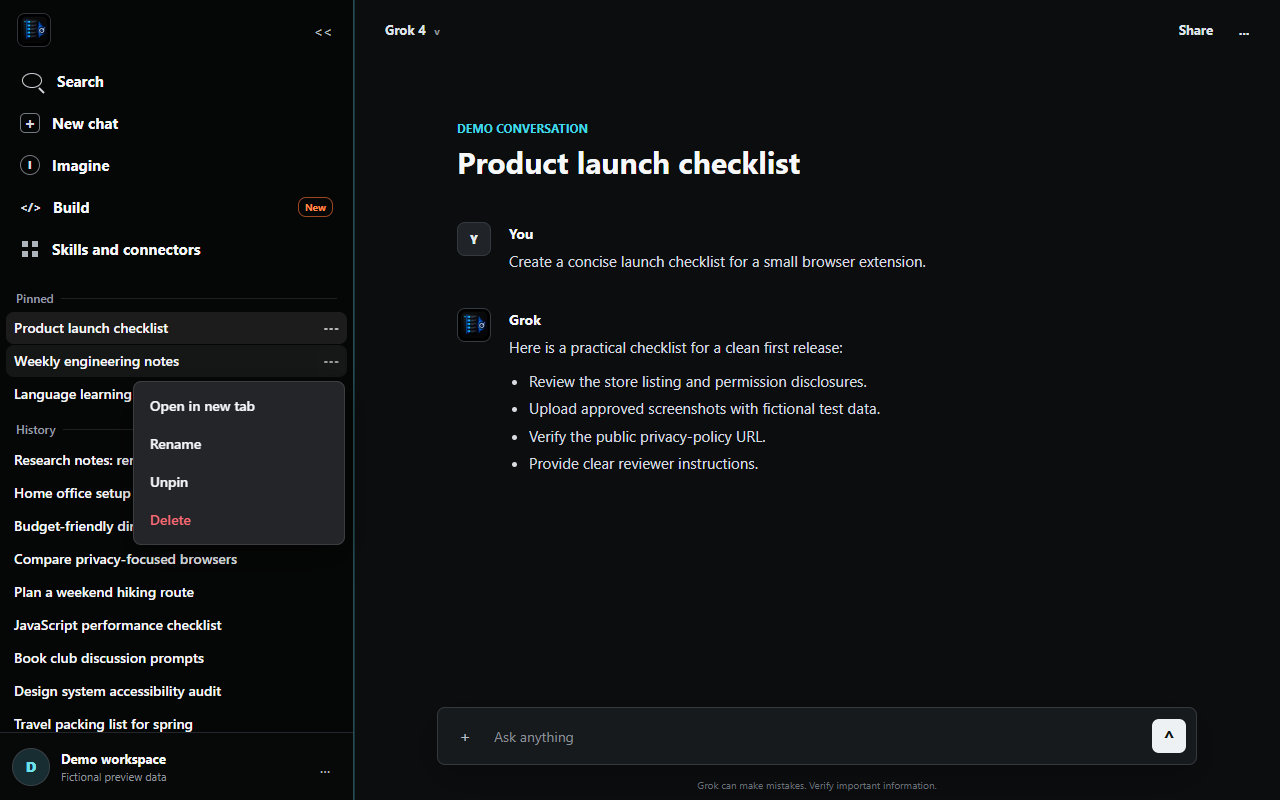The height and width of the screenshot is (800, 1280).
Task: Click the Skills and connectors grid icon
Action: coord(30,250)
